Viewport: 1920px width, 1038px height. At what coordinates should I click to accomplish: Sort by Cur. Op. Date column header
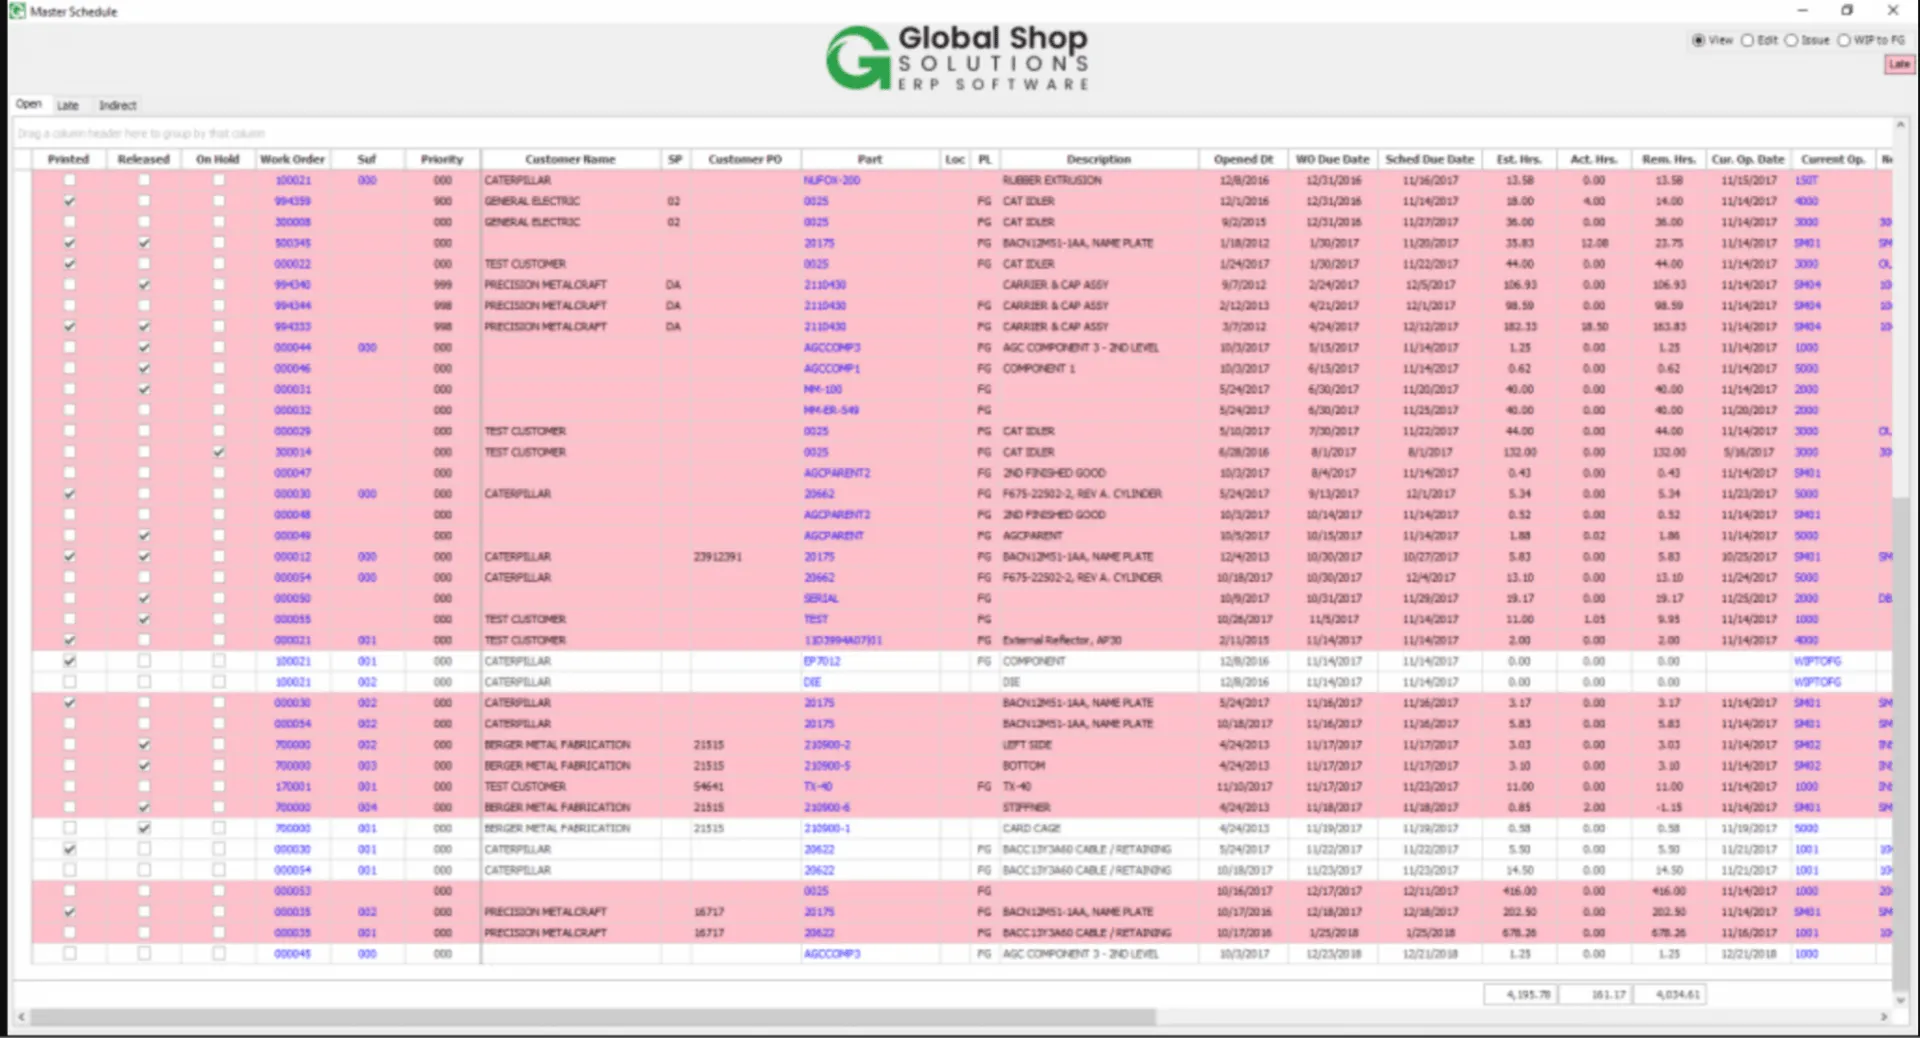pyautogui.click(x=1748, y=159)
